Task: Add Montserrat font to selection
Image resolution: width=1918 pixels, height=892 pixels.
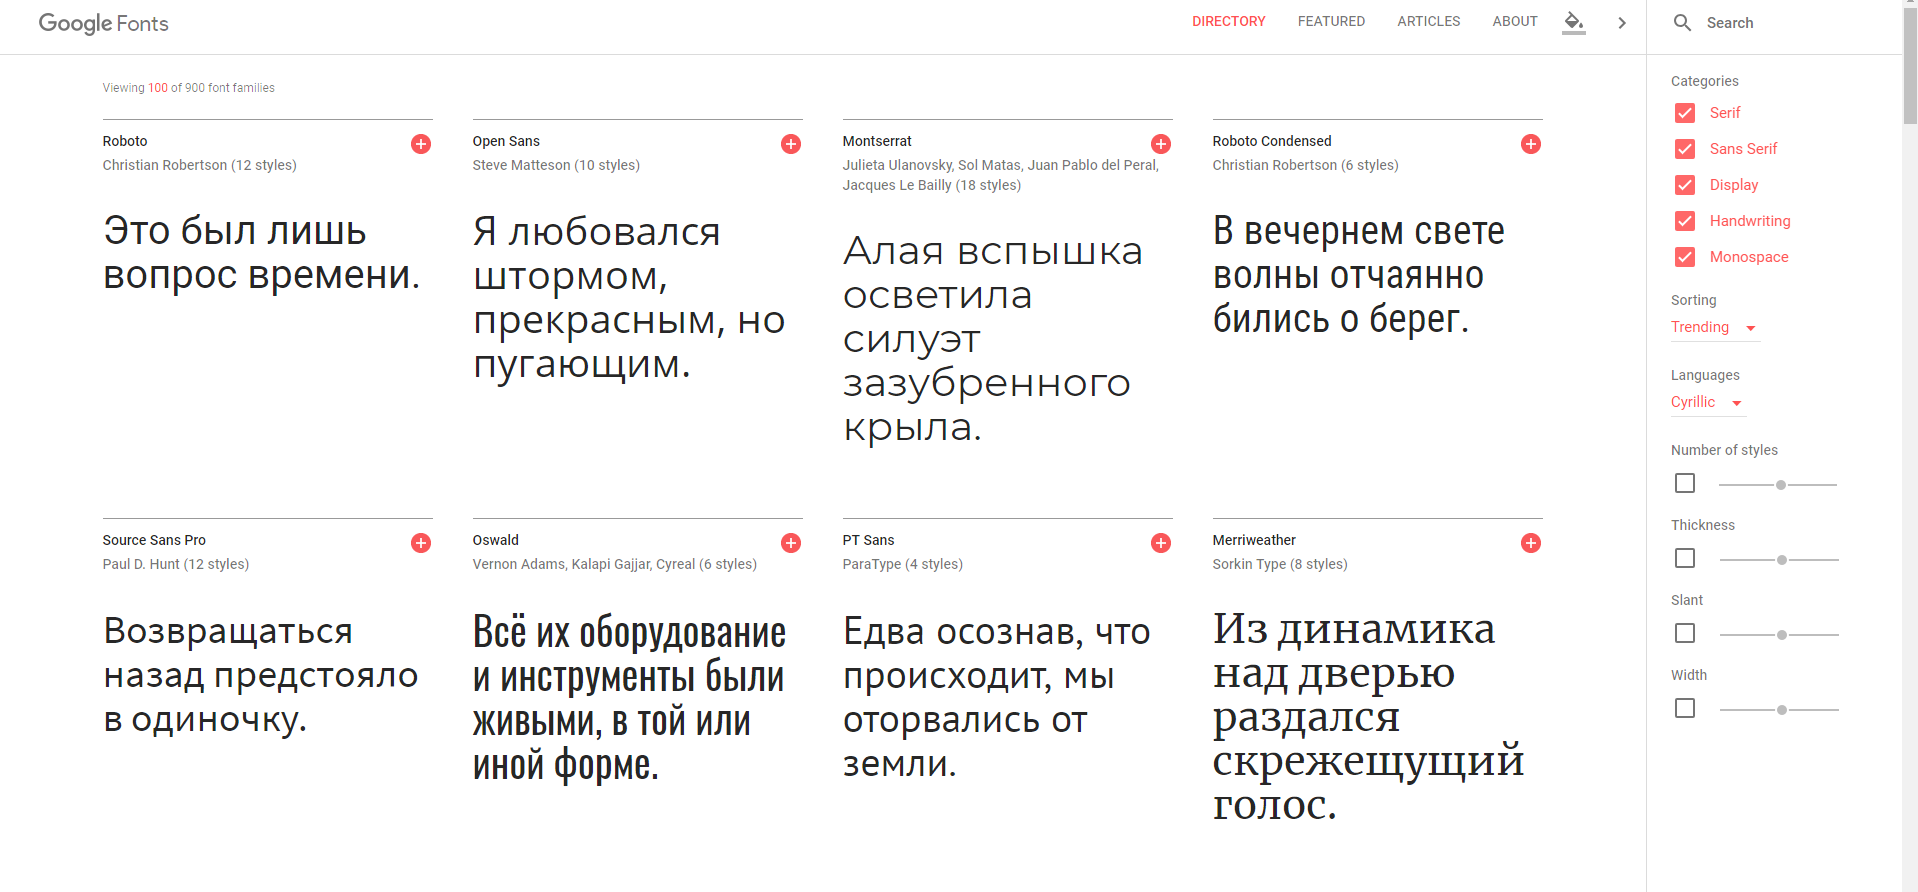Action: pyautogui.click(x=1161, y=144)
